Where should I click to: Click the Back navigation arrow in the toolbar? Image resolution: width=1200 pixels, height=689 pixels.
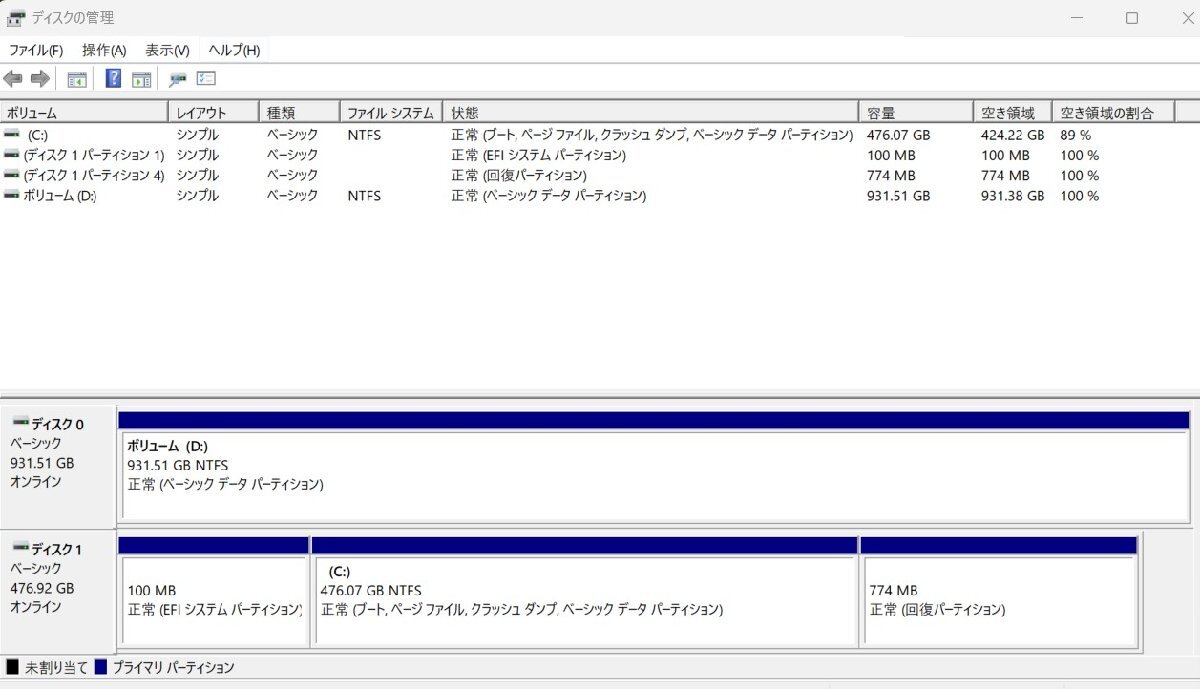(13, 78)
